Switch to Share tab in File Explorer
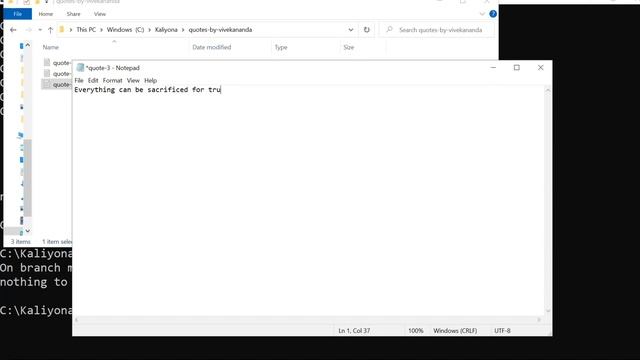This screenshot has width=640, height=360. 73,14
